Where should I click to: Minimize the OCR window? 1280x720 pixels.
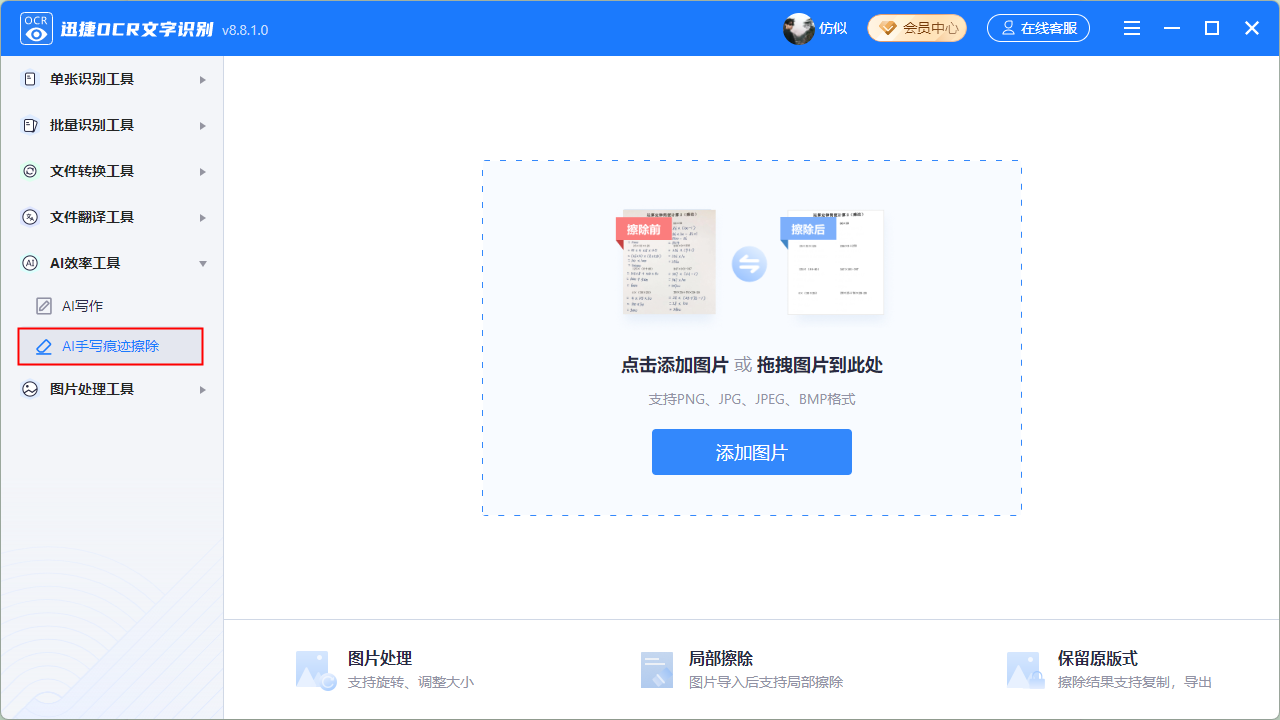coord(1172,28)
